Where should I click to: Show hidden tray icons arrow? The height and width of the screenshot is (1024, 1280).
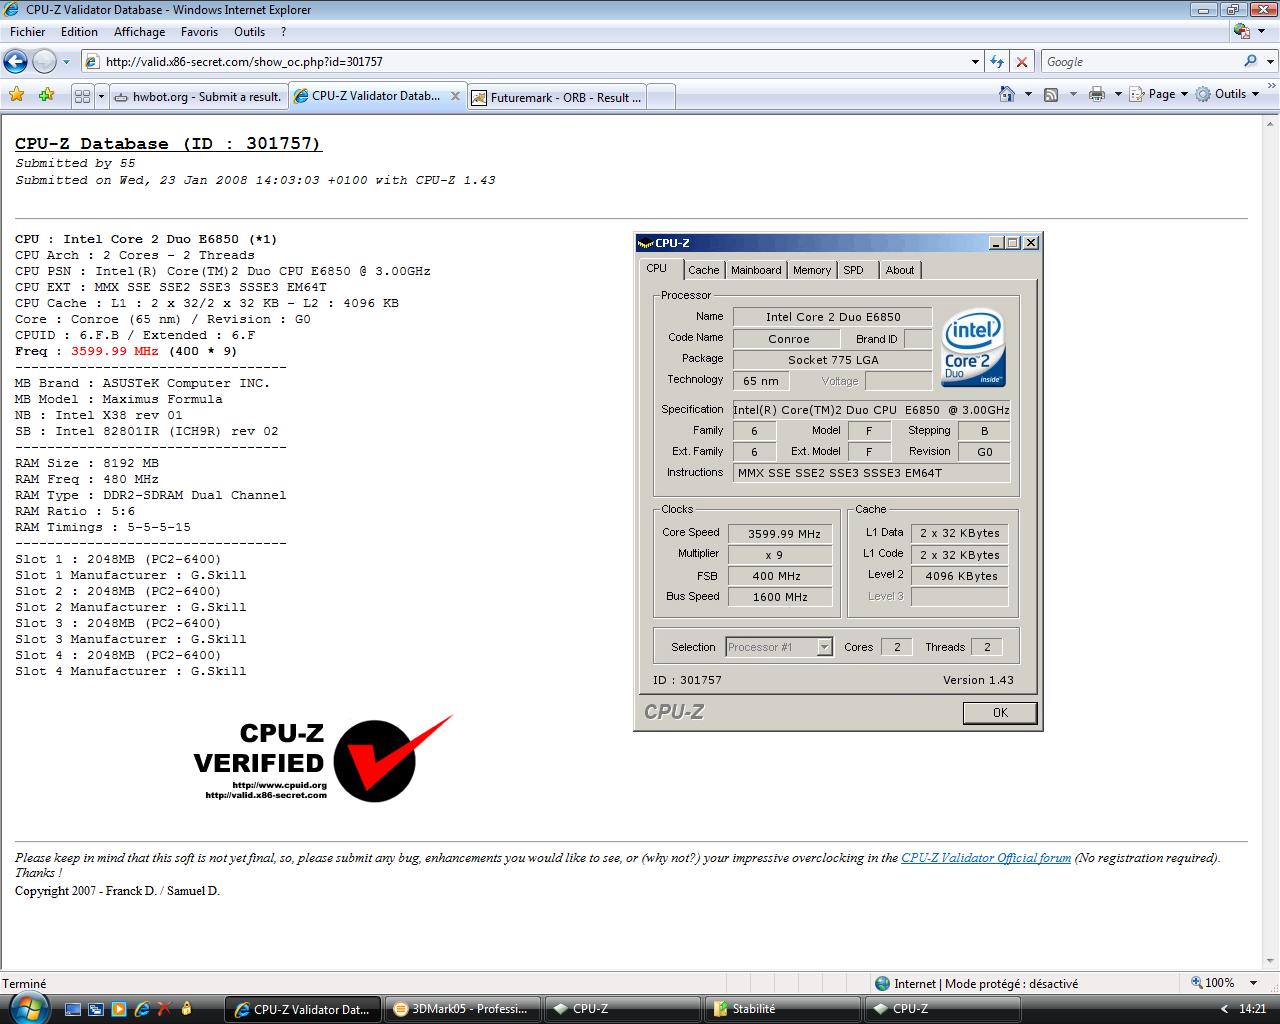pos(1224,1009)
